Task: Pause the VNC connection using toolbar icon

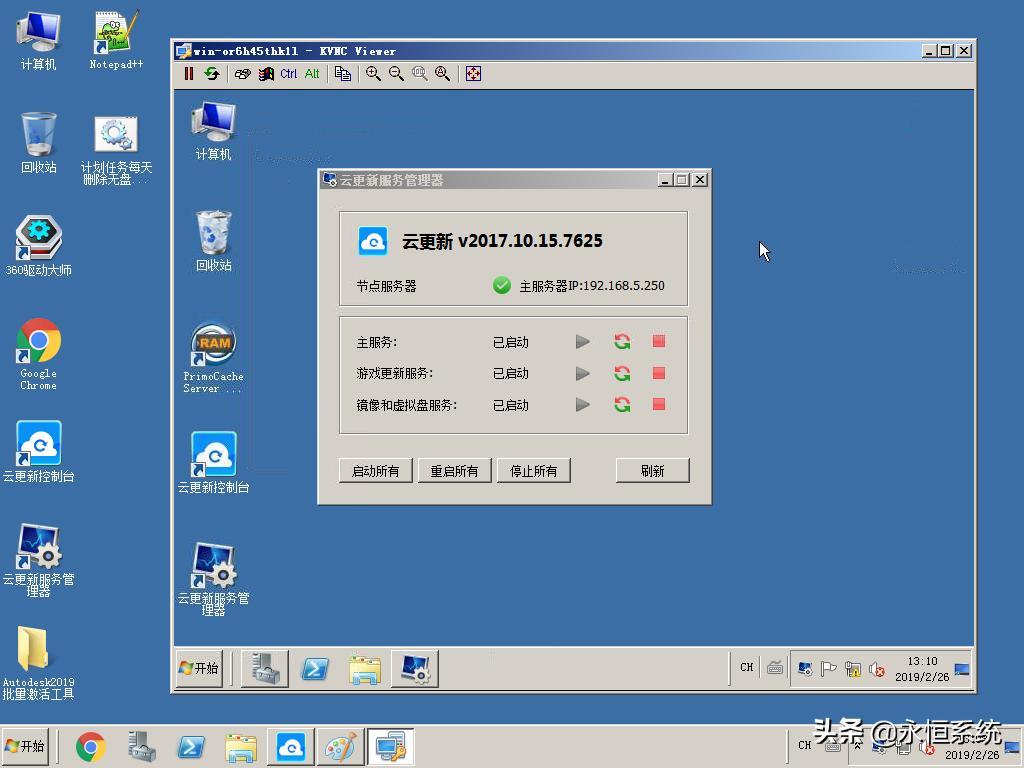Action: (x=188, y=73)
